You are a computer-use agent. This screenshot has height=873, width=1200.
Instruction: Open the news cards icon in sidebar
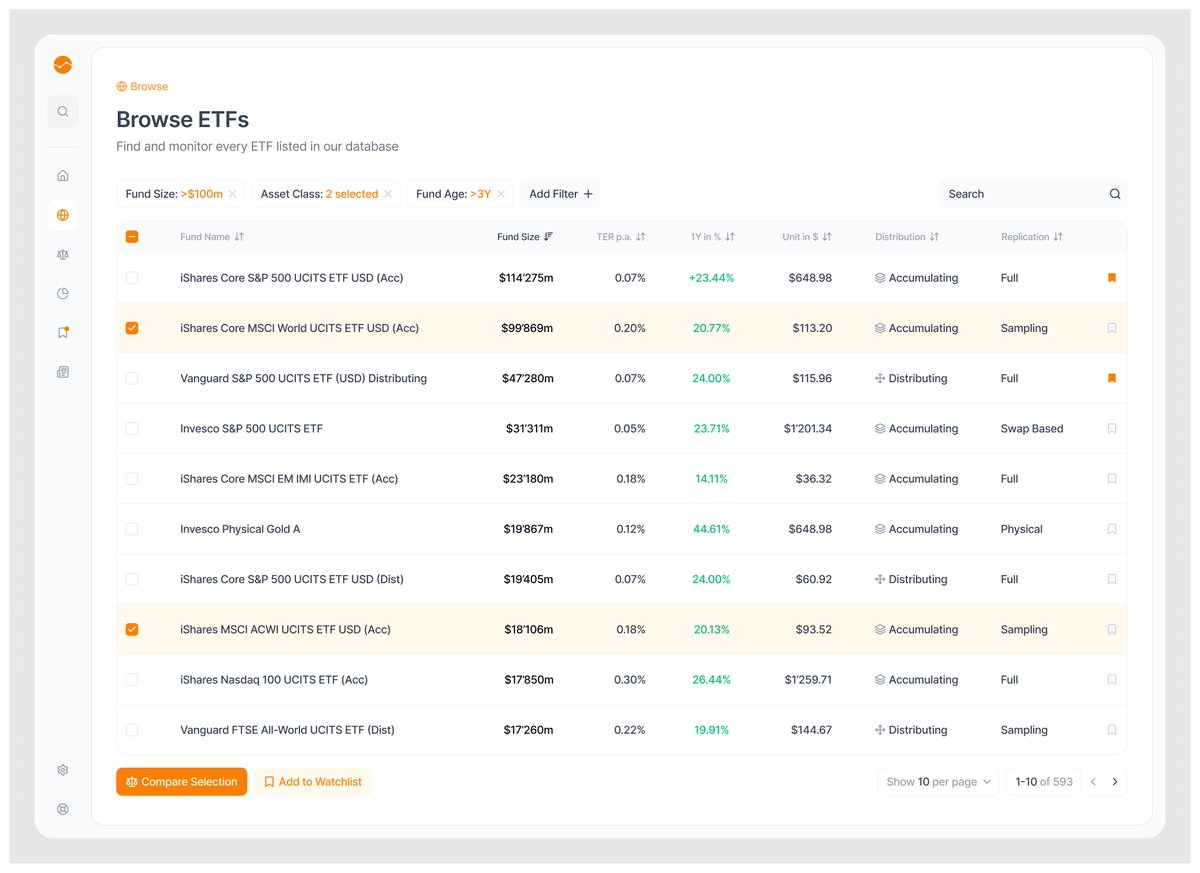click(62, 371)
